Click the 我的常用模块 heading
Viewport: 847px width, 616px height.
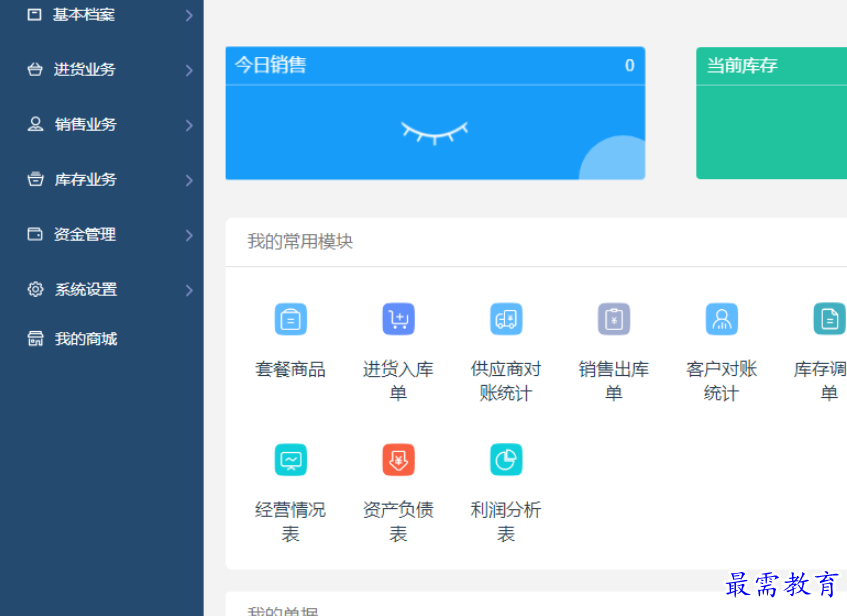(x=300, y=241)
